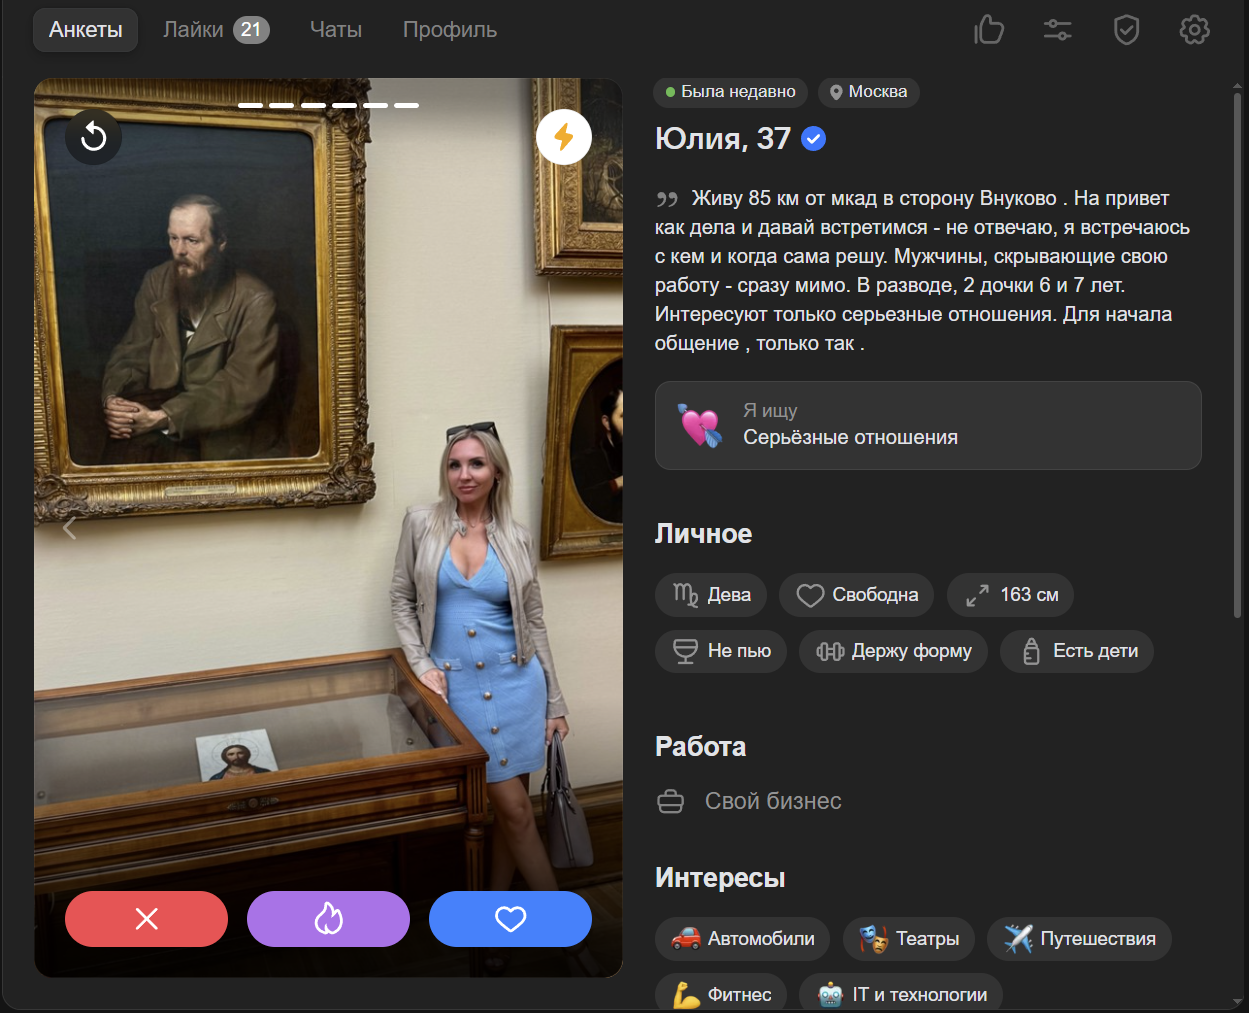Click the Свободна status chip
Viewport: 1249px width, 1013px height.
pyautogui.click(x=857, y=595)
